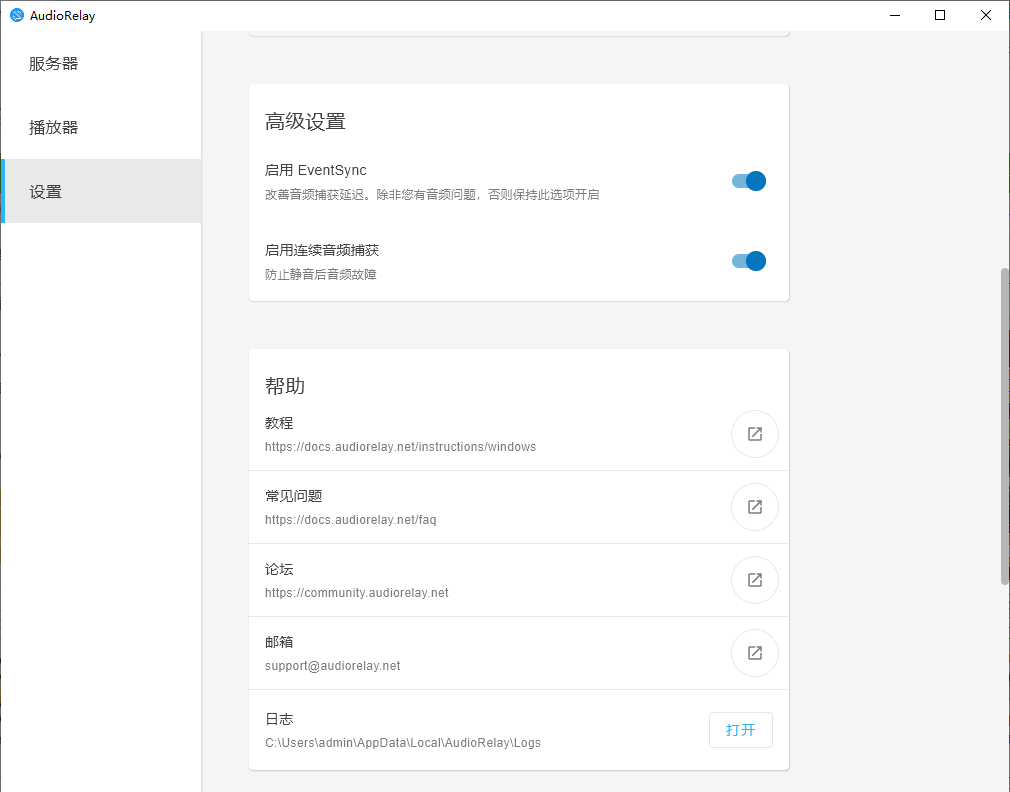Open the 论坛 forum external link icon
The height and width of the screenshot is (792, 1010).
pyautogui.click(x=754, y=580)
